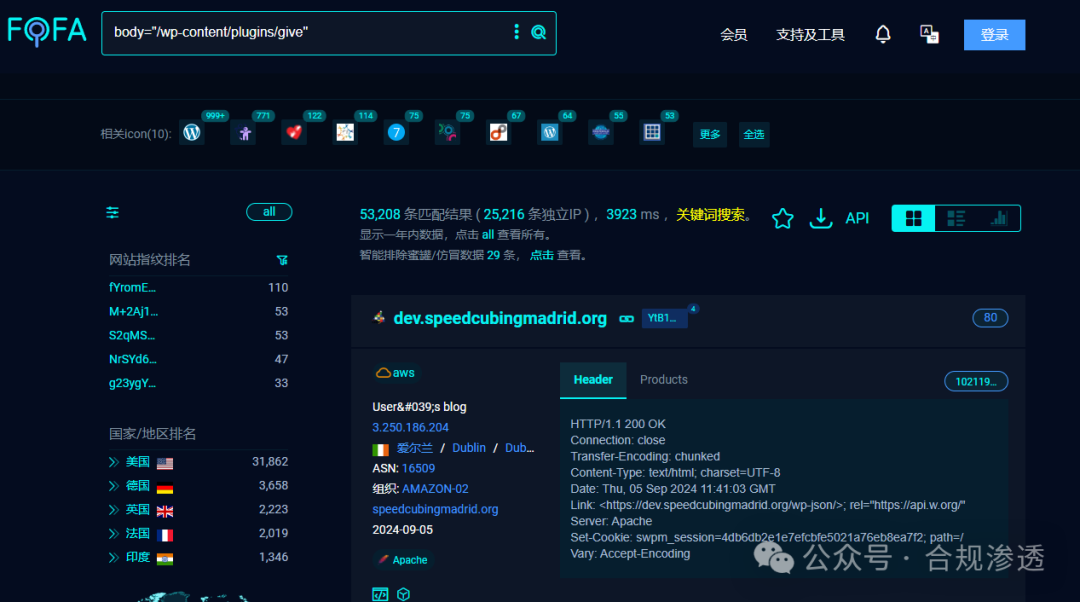Click 更多 to show more icons
This screenshot has height=602, width=1080.
[x=709, y=134]
